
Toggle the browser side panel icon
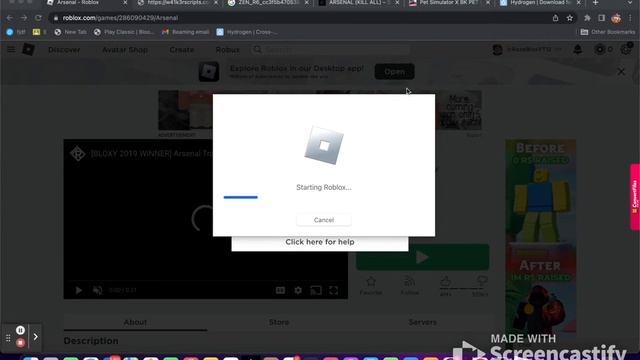602,18
